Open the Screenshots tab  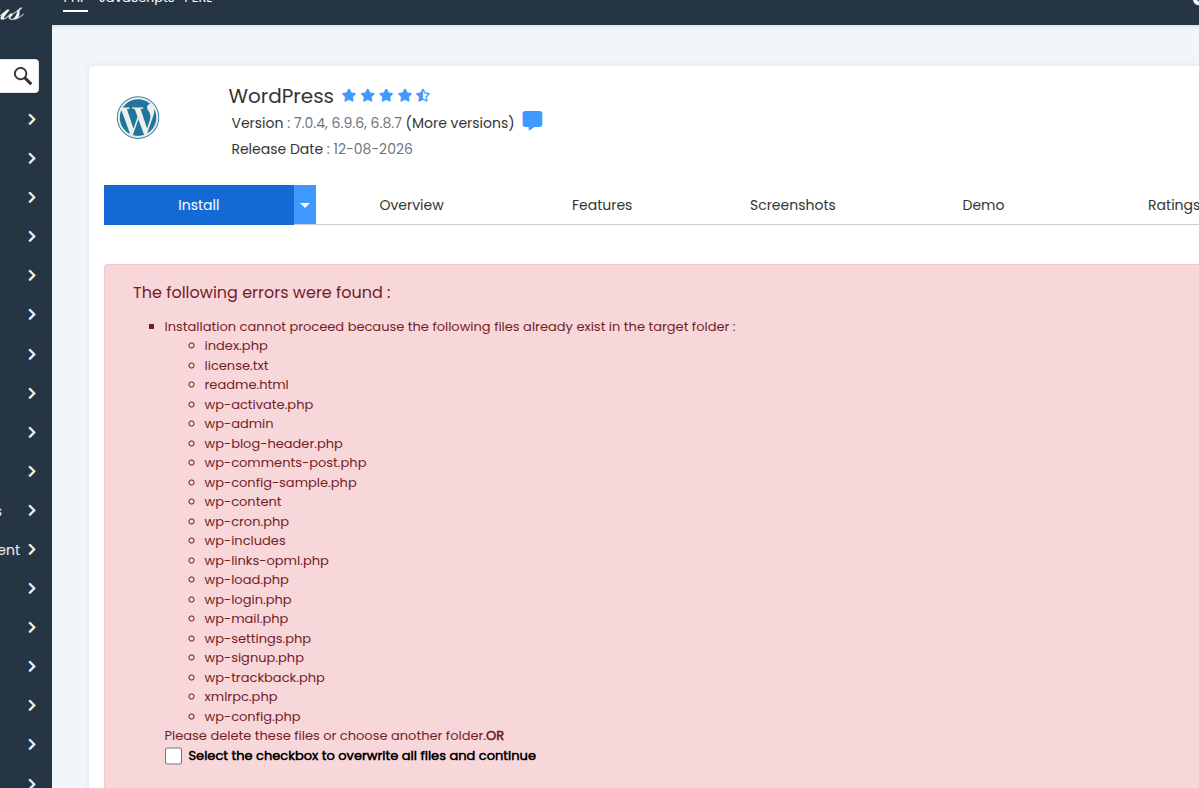click(x=792, y=205)
